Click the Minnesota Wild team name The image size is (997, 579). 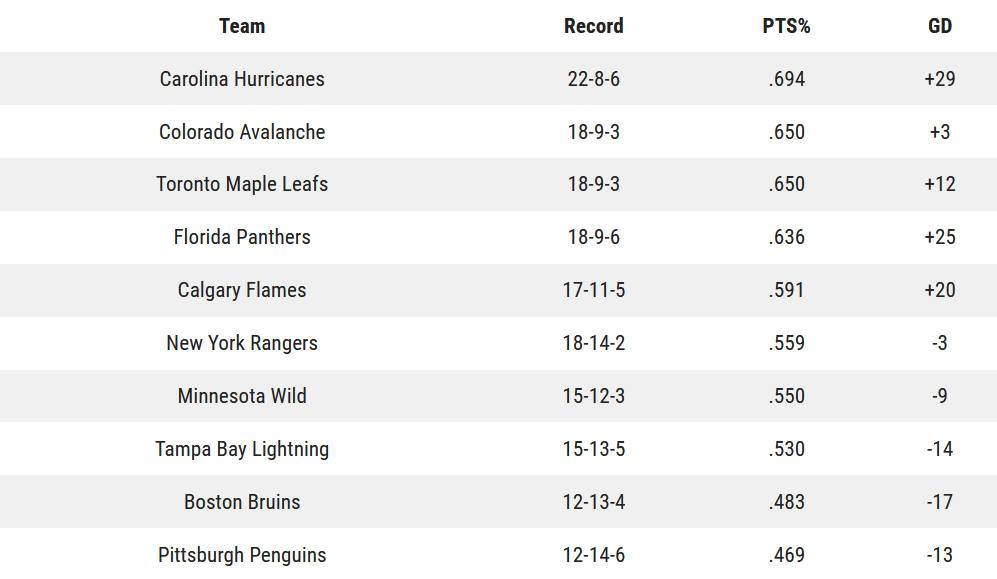[242, 396]
